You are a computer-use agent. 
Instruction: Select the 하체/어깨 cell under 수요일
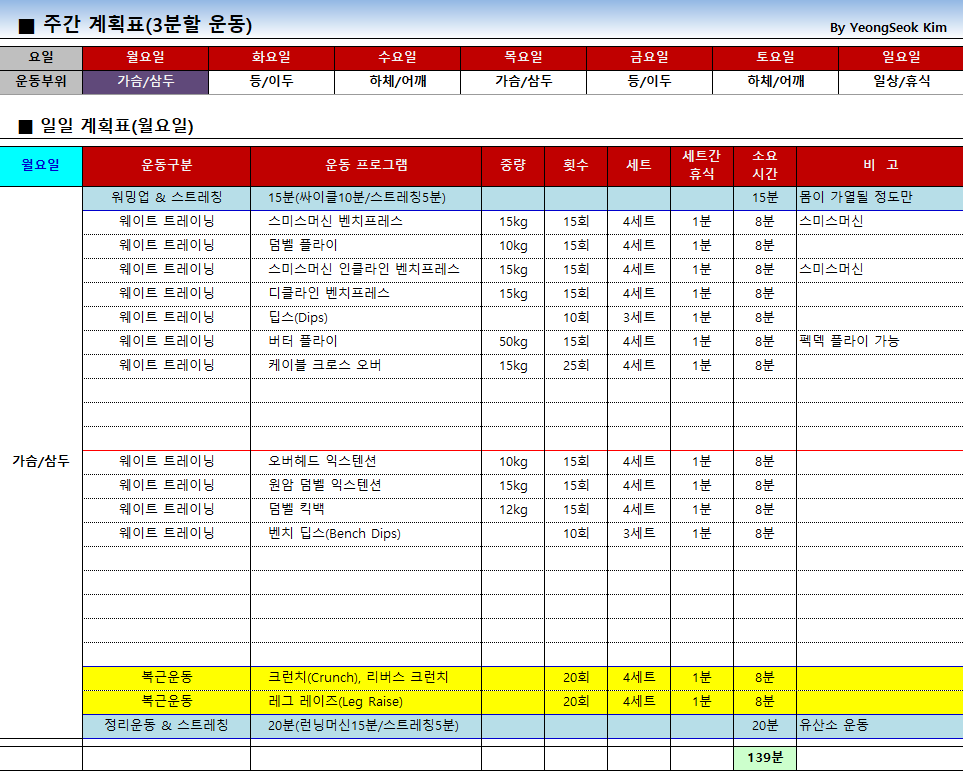397,82
